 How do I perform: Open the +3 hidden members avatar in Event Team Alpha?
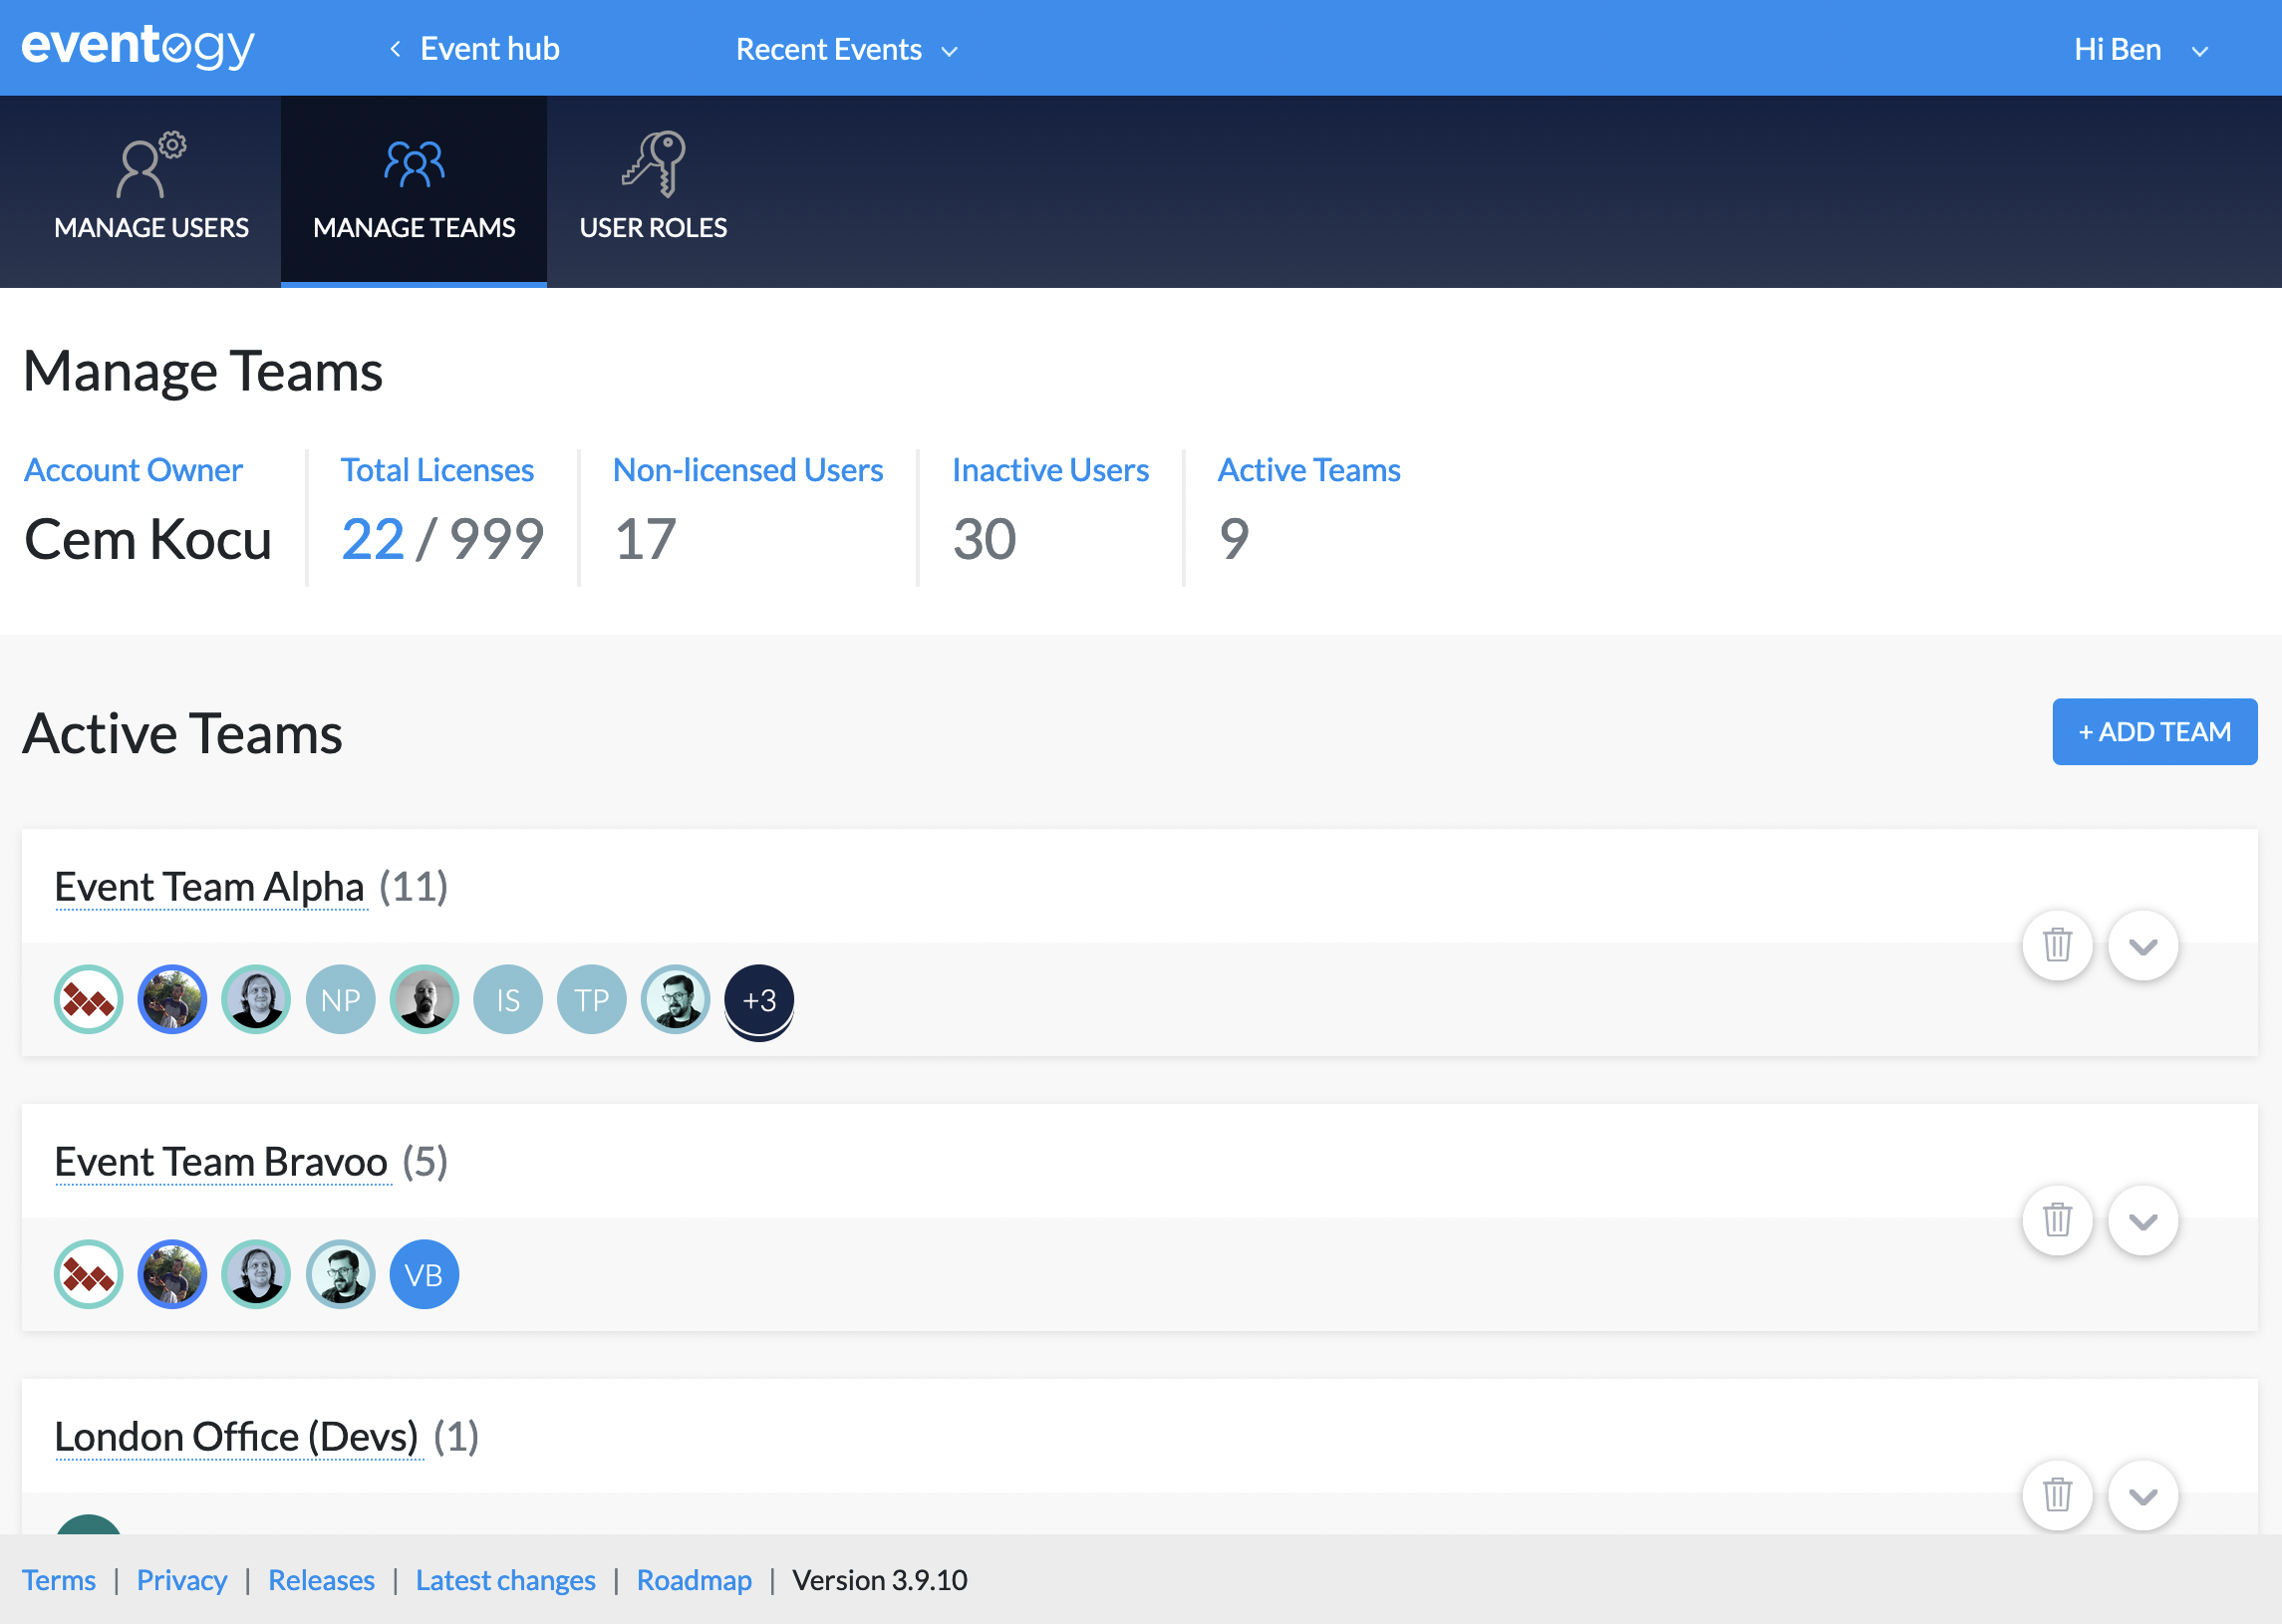click(758, 999)
